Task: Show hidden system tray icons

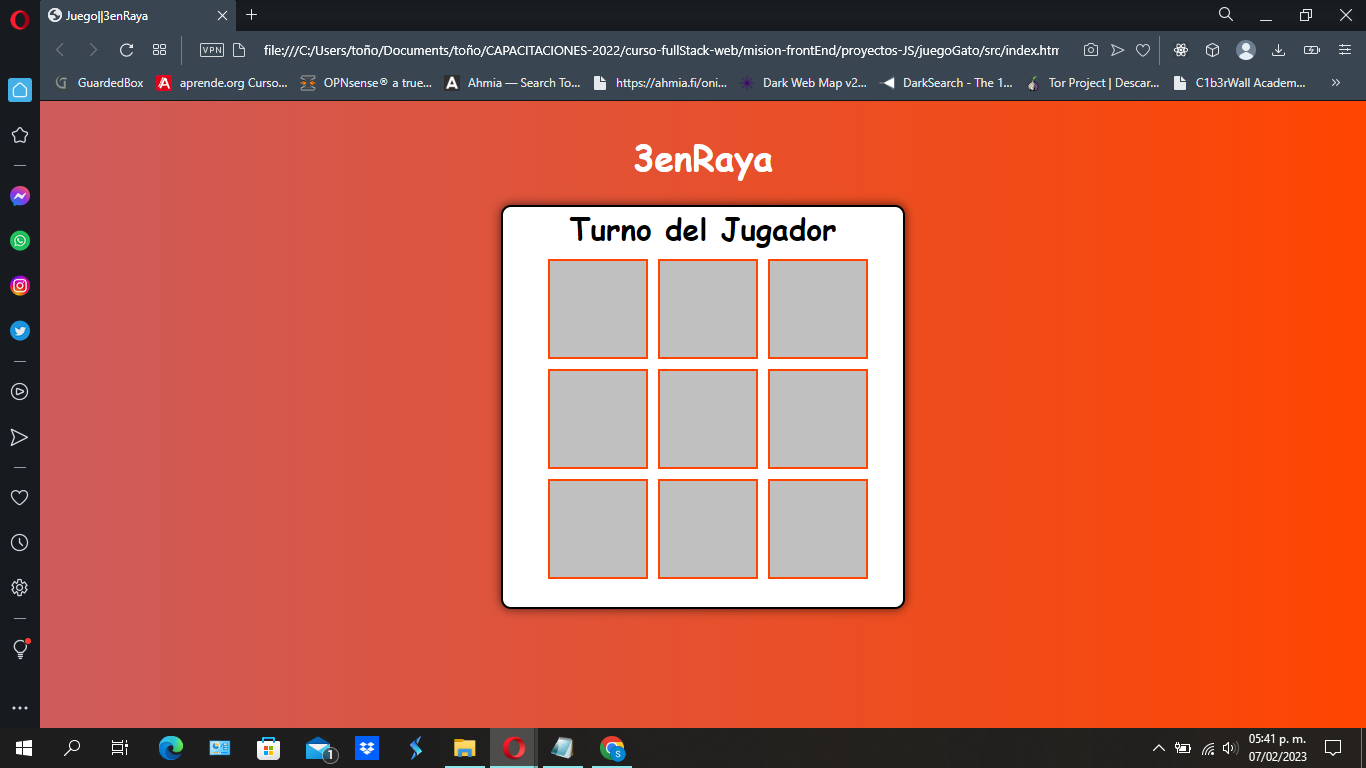Action: (x=1158, y=747)
